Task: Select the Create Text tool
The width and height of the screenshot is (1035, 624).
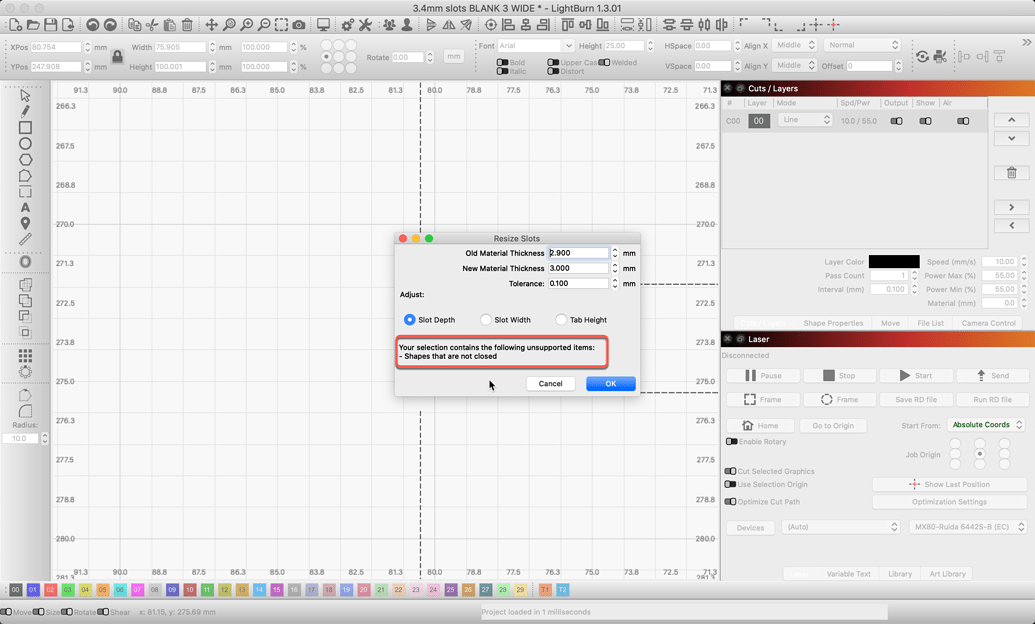Action: [25, 205]
